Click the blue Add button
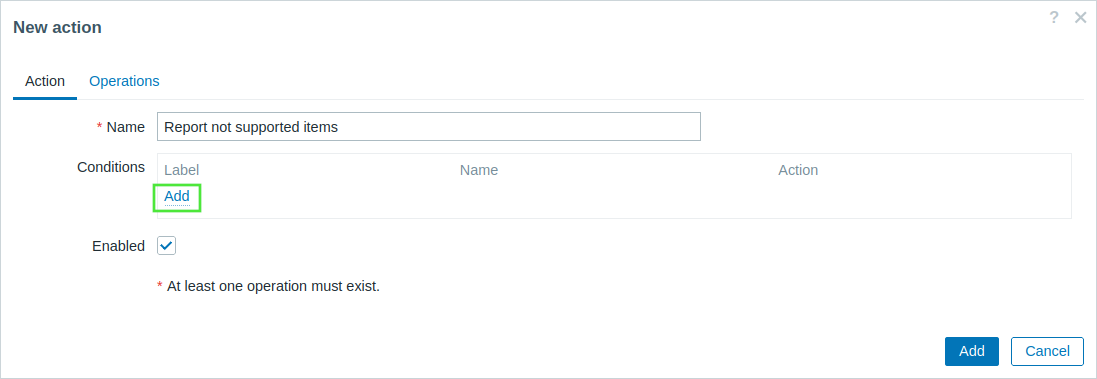 point(972,351)
